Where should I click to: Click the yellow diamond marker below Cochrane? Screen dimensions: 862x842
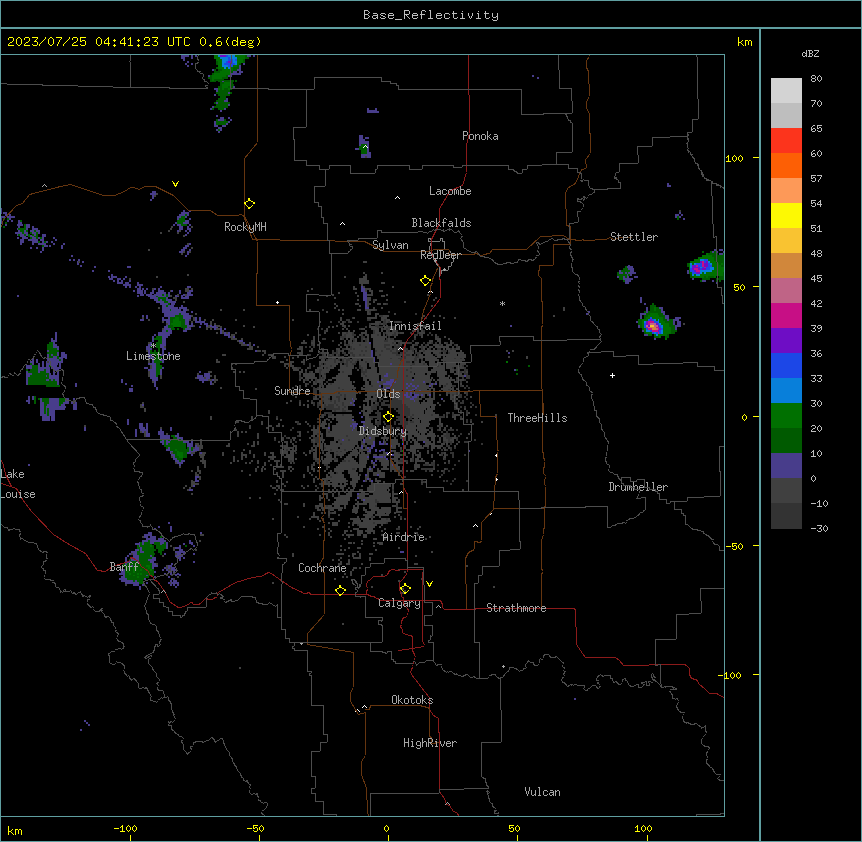click(340, 590)
